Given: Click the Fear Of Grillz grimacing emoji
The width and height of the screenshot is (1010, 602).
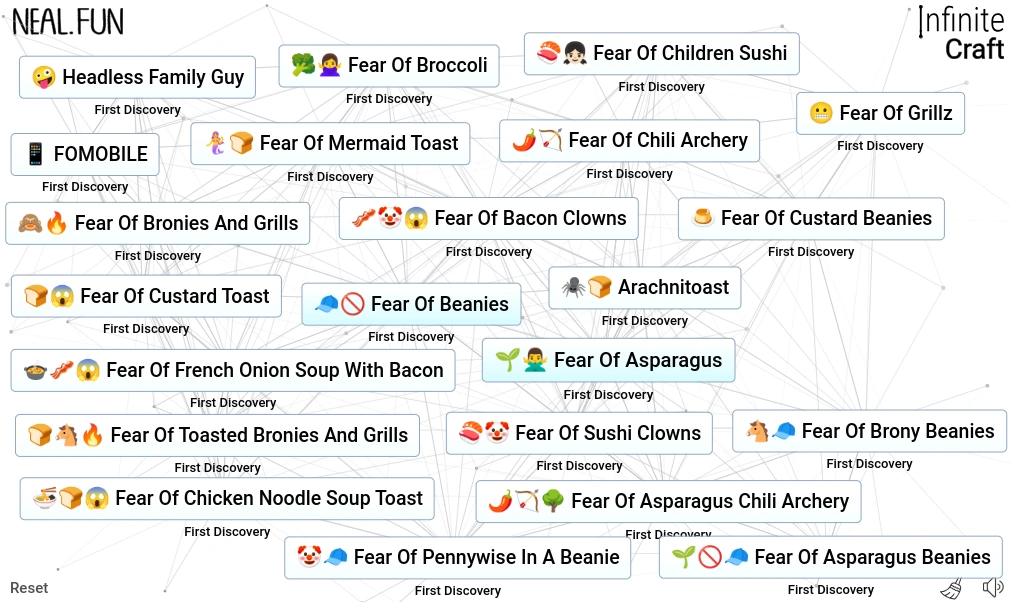Looking at the screenshot, I should click(x=821, y=113).
